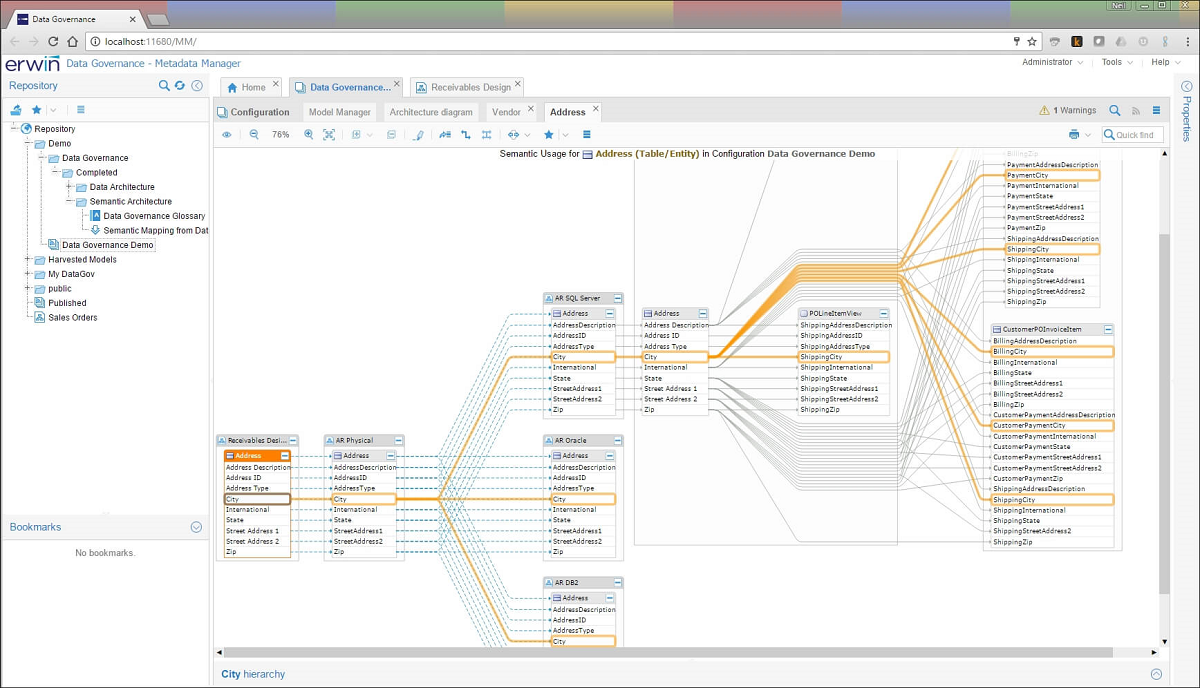Zoom in on the diagram

pyautogui.click(x=308, y=134)
